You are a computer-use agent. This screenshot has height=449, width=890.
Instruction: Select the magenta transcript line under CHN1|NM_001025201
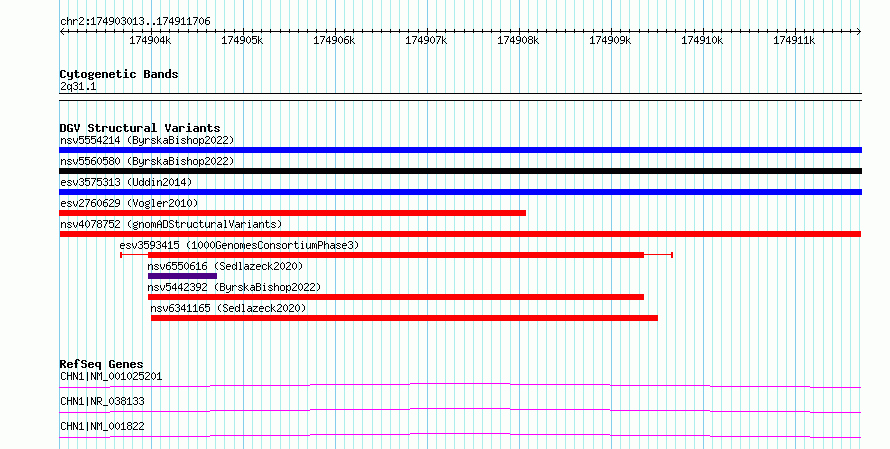tap(460, 386)
